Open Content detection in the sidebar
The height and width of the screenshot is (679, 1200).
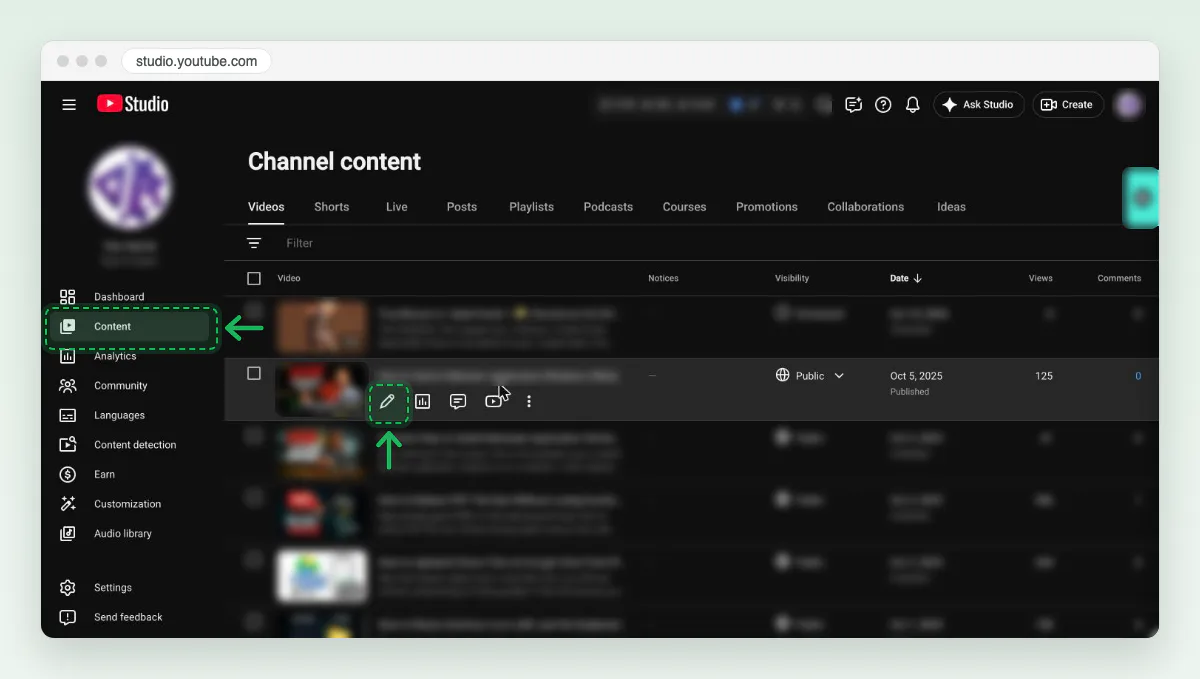coord(130,445)
